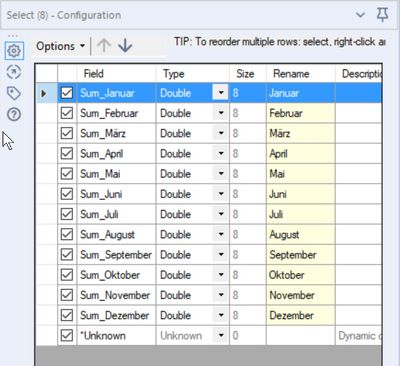The image size is (400, 366).
Task: Click the Rename column header
Action: pyautogui.click(x=301, y=73)
